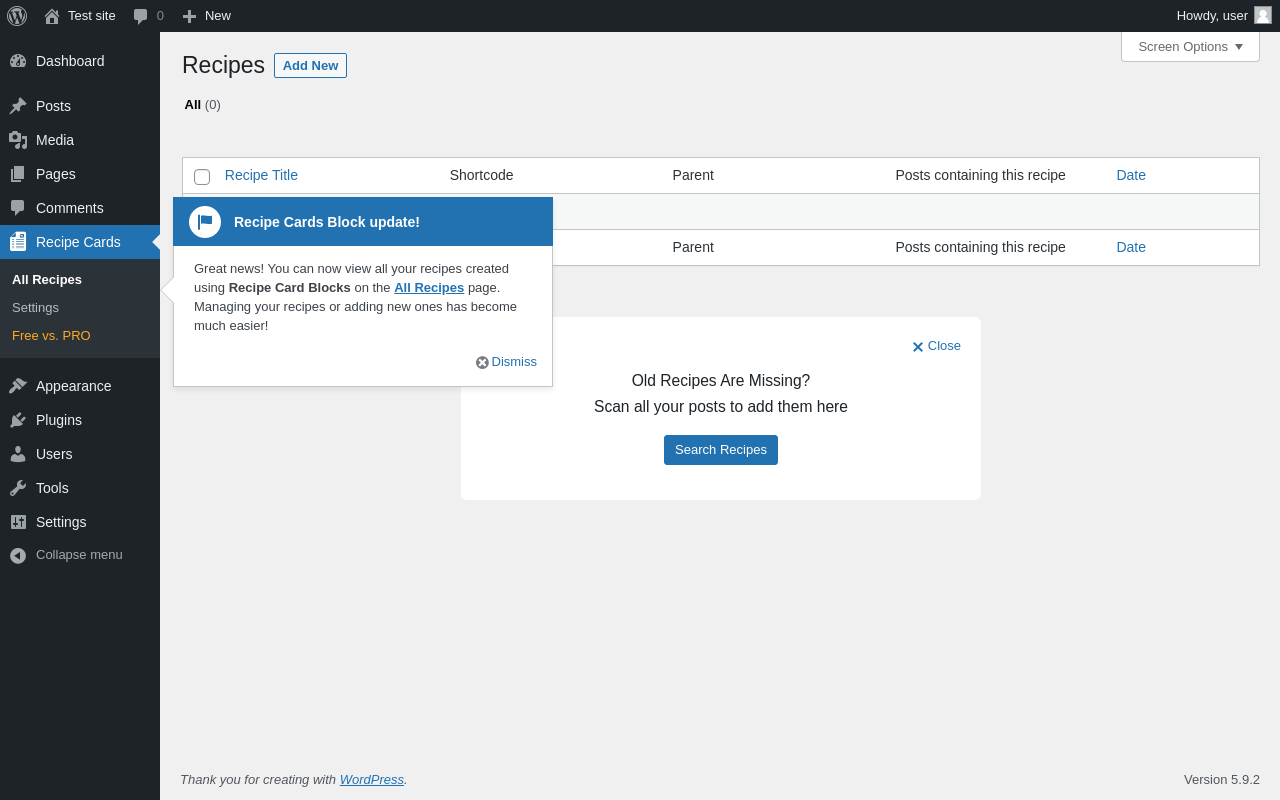
Task: Click footer 'Posts containing this recipe' label
Action: pos(981,247)
